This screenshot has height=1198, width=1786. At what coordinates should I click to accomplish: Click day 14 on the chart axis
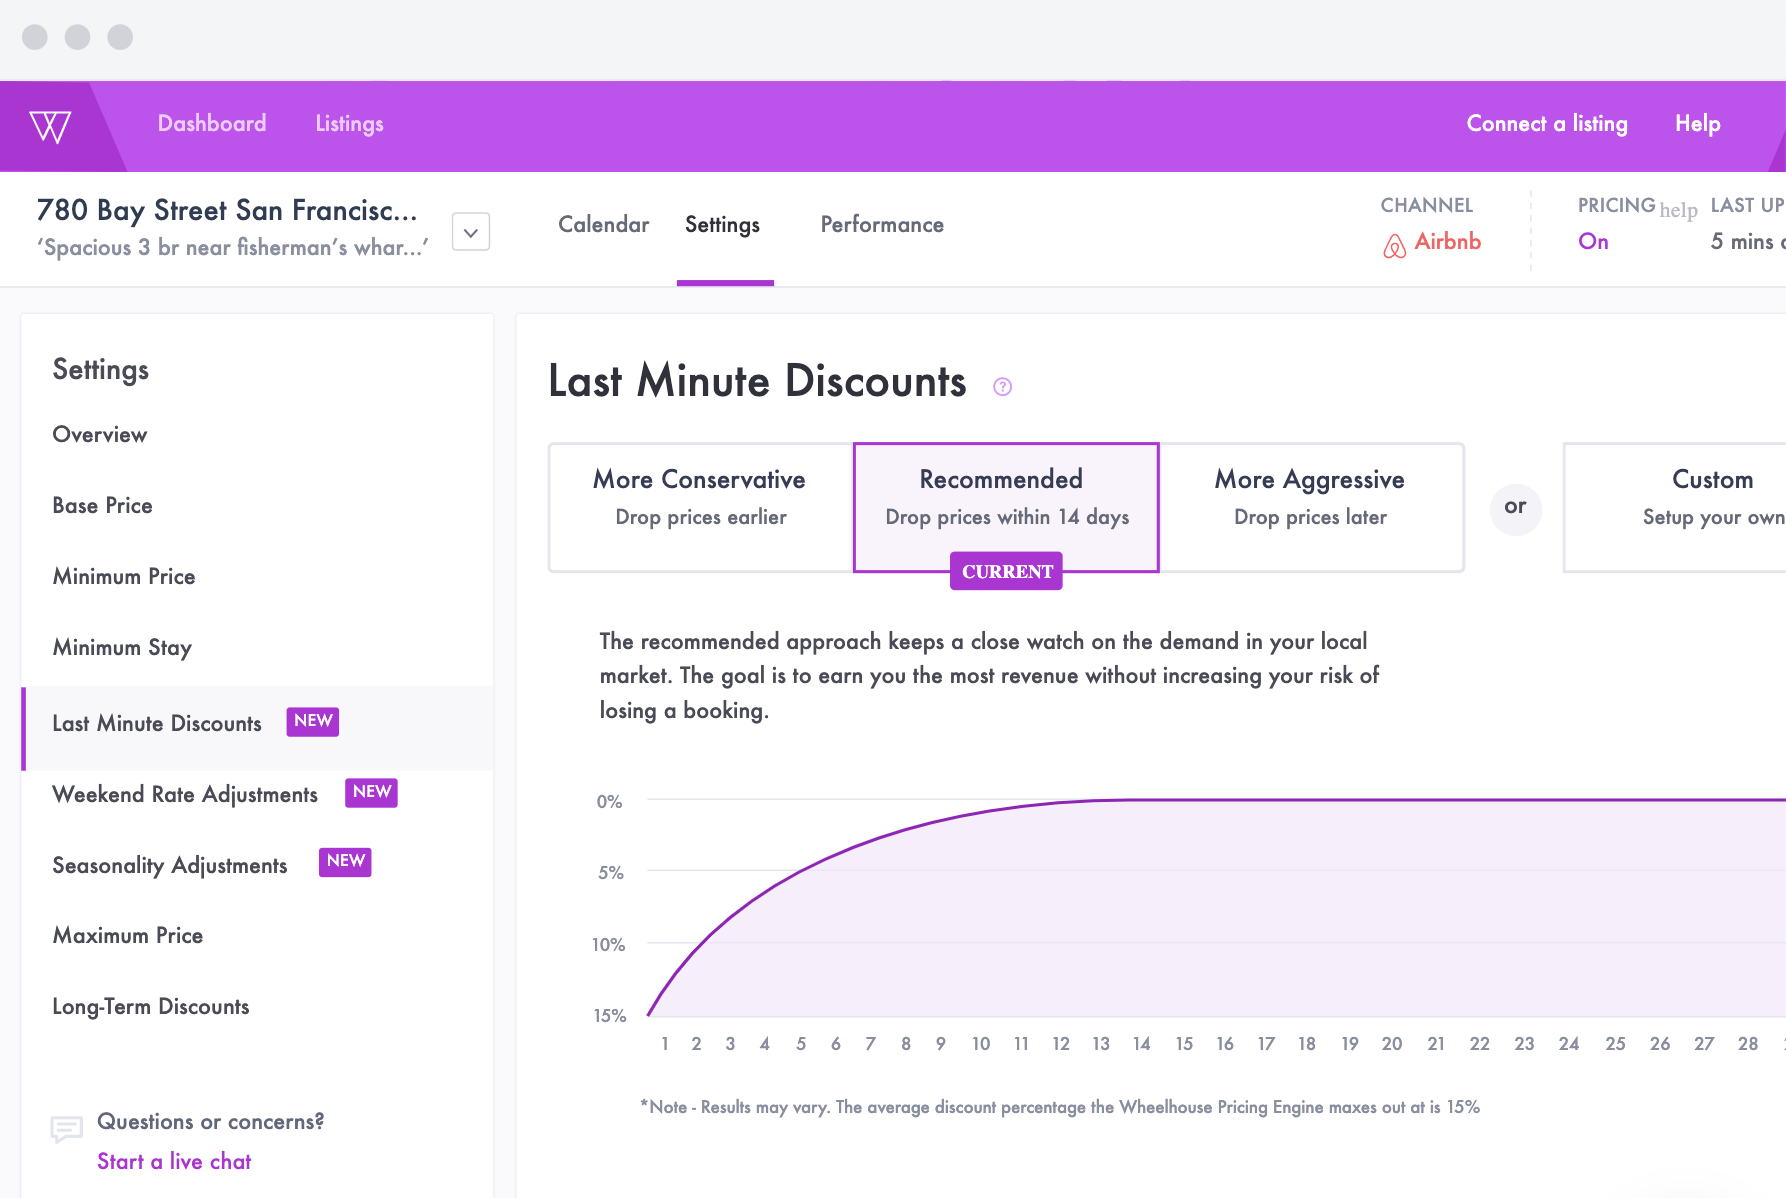pos(1142,1044)
